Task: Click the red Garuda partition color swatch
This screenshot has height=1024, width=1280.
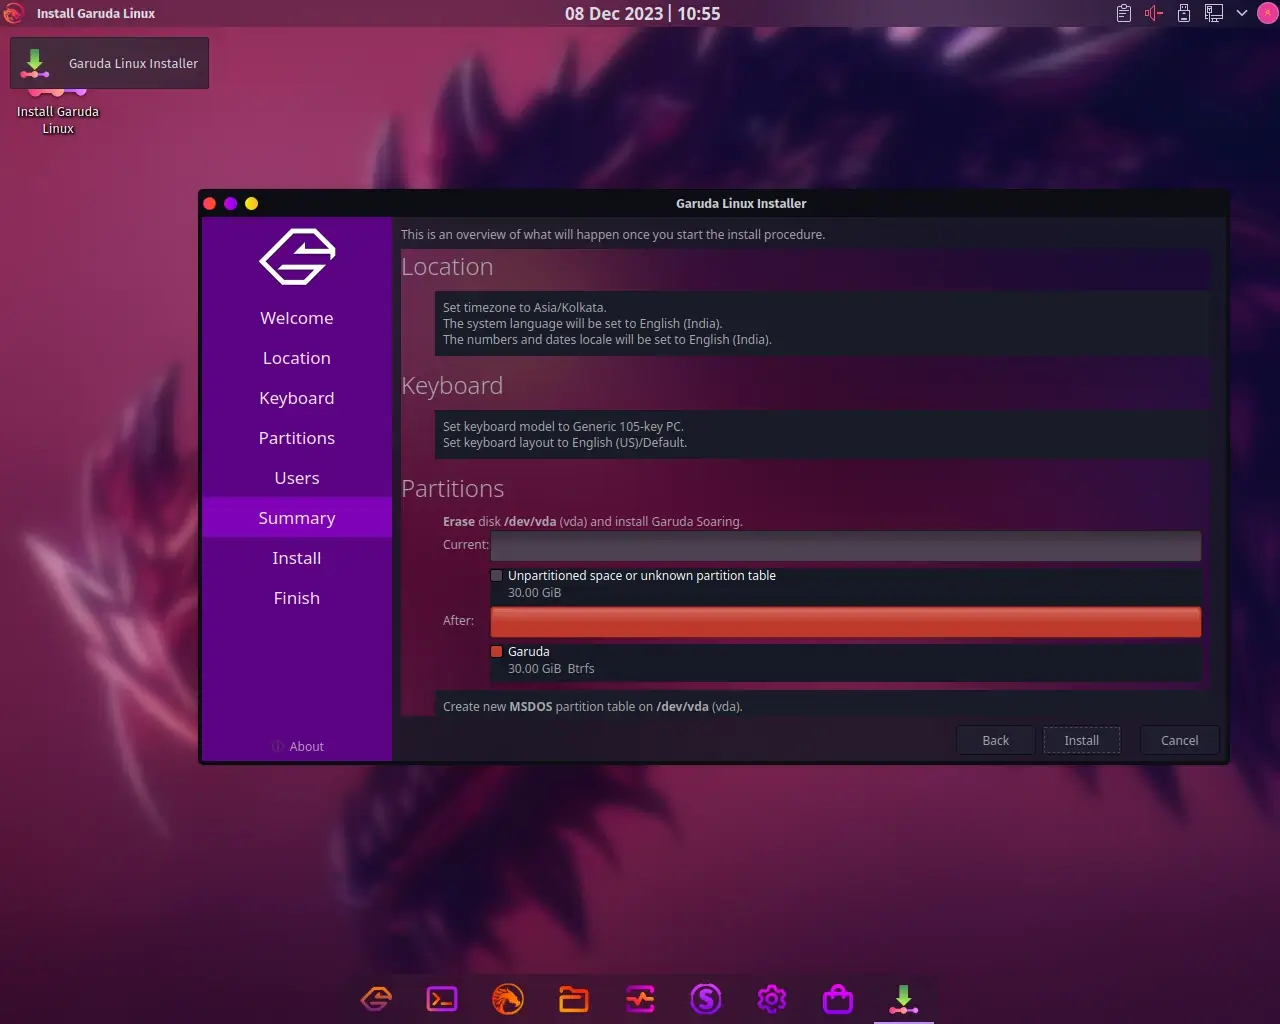Action: tap(497, 651)
